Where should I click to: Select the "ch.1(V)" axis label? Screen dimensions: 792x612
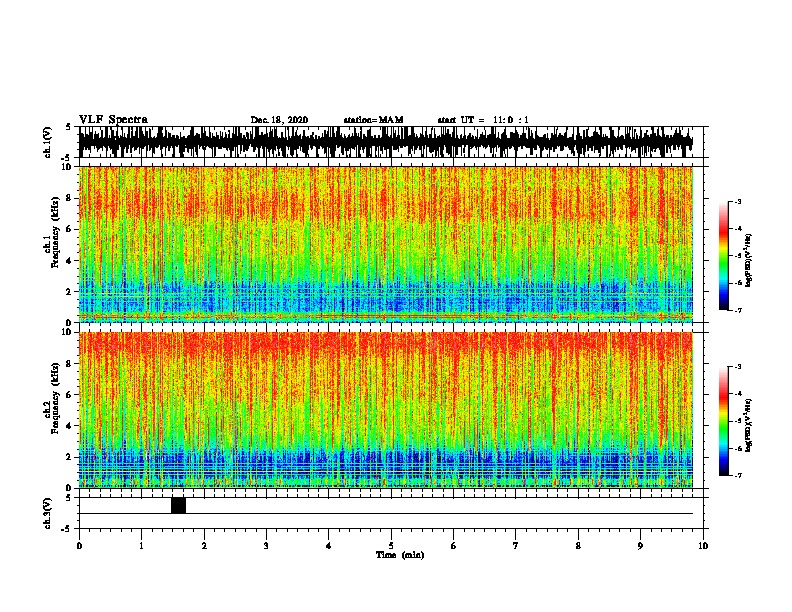[48, 142]
